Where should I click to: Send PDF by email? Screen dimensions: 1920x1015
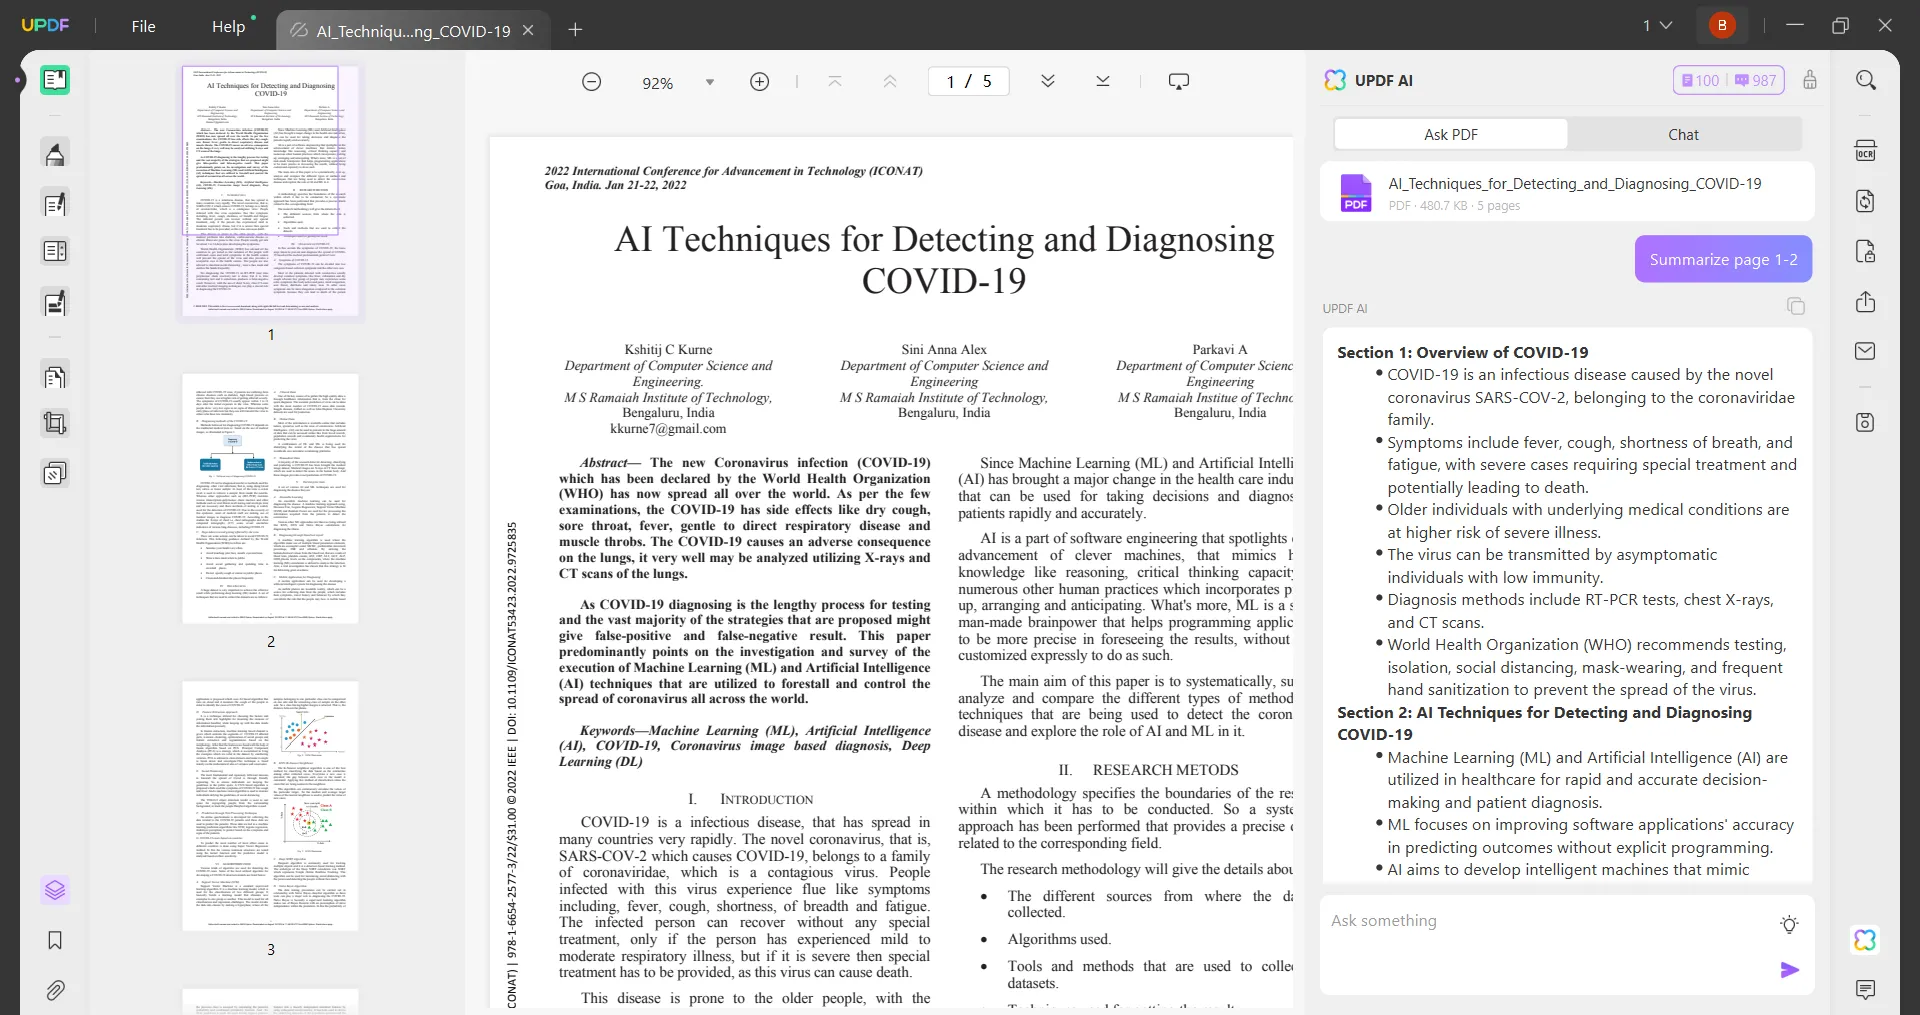point(1866,351)
